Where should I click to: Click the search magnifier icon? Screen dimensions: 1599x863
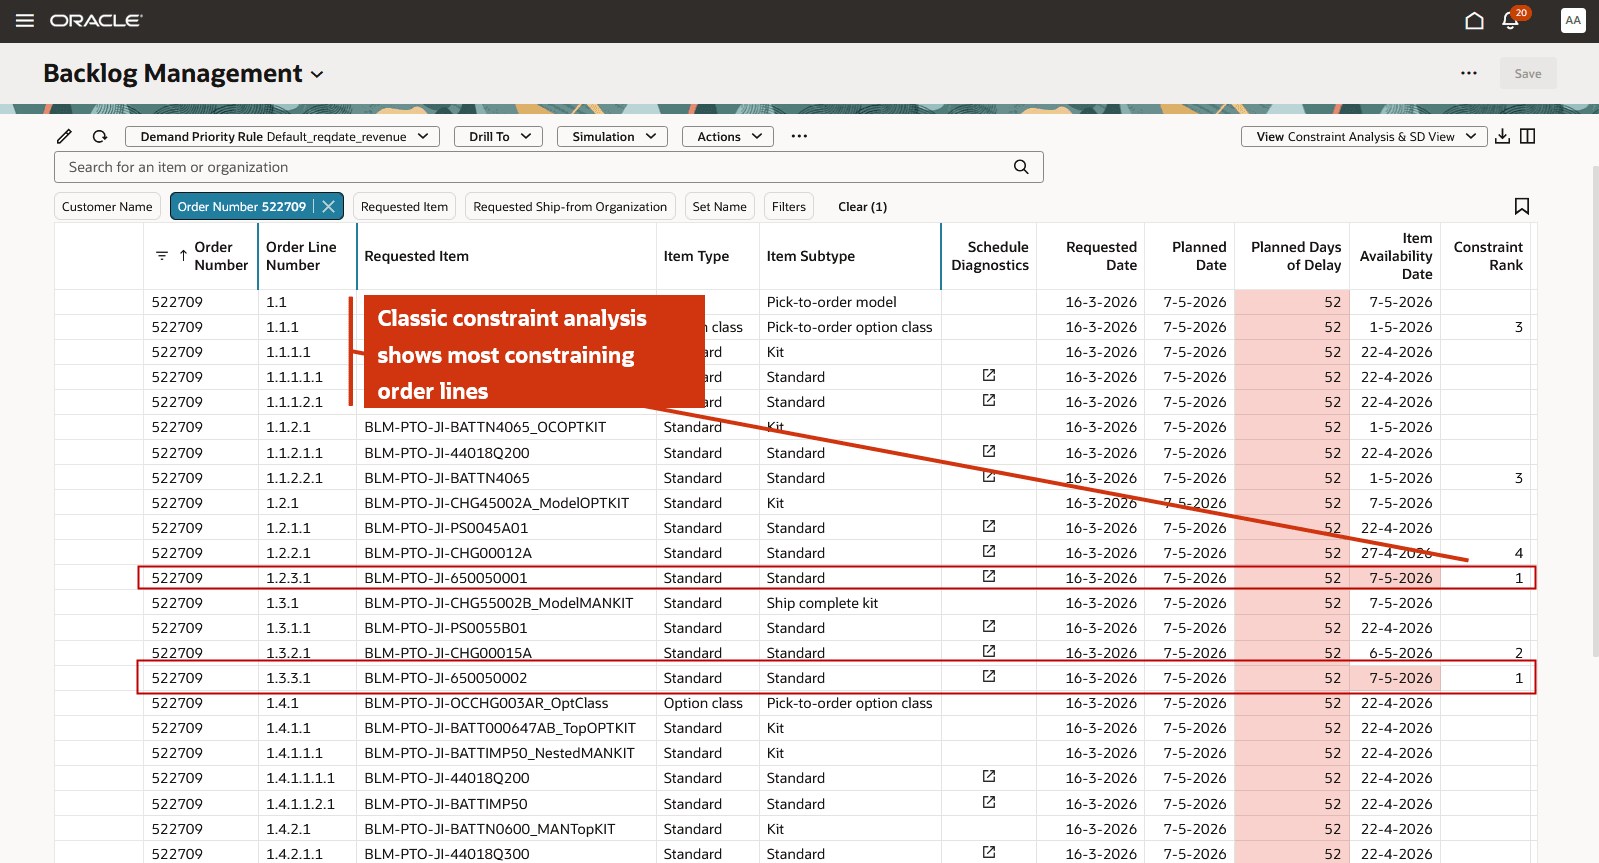(x=1021, y=167)
